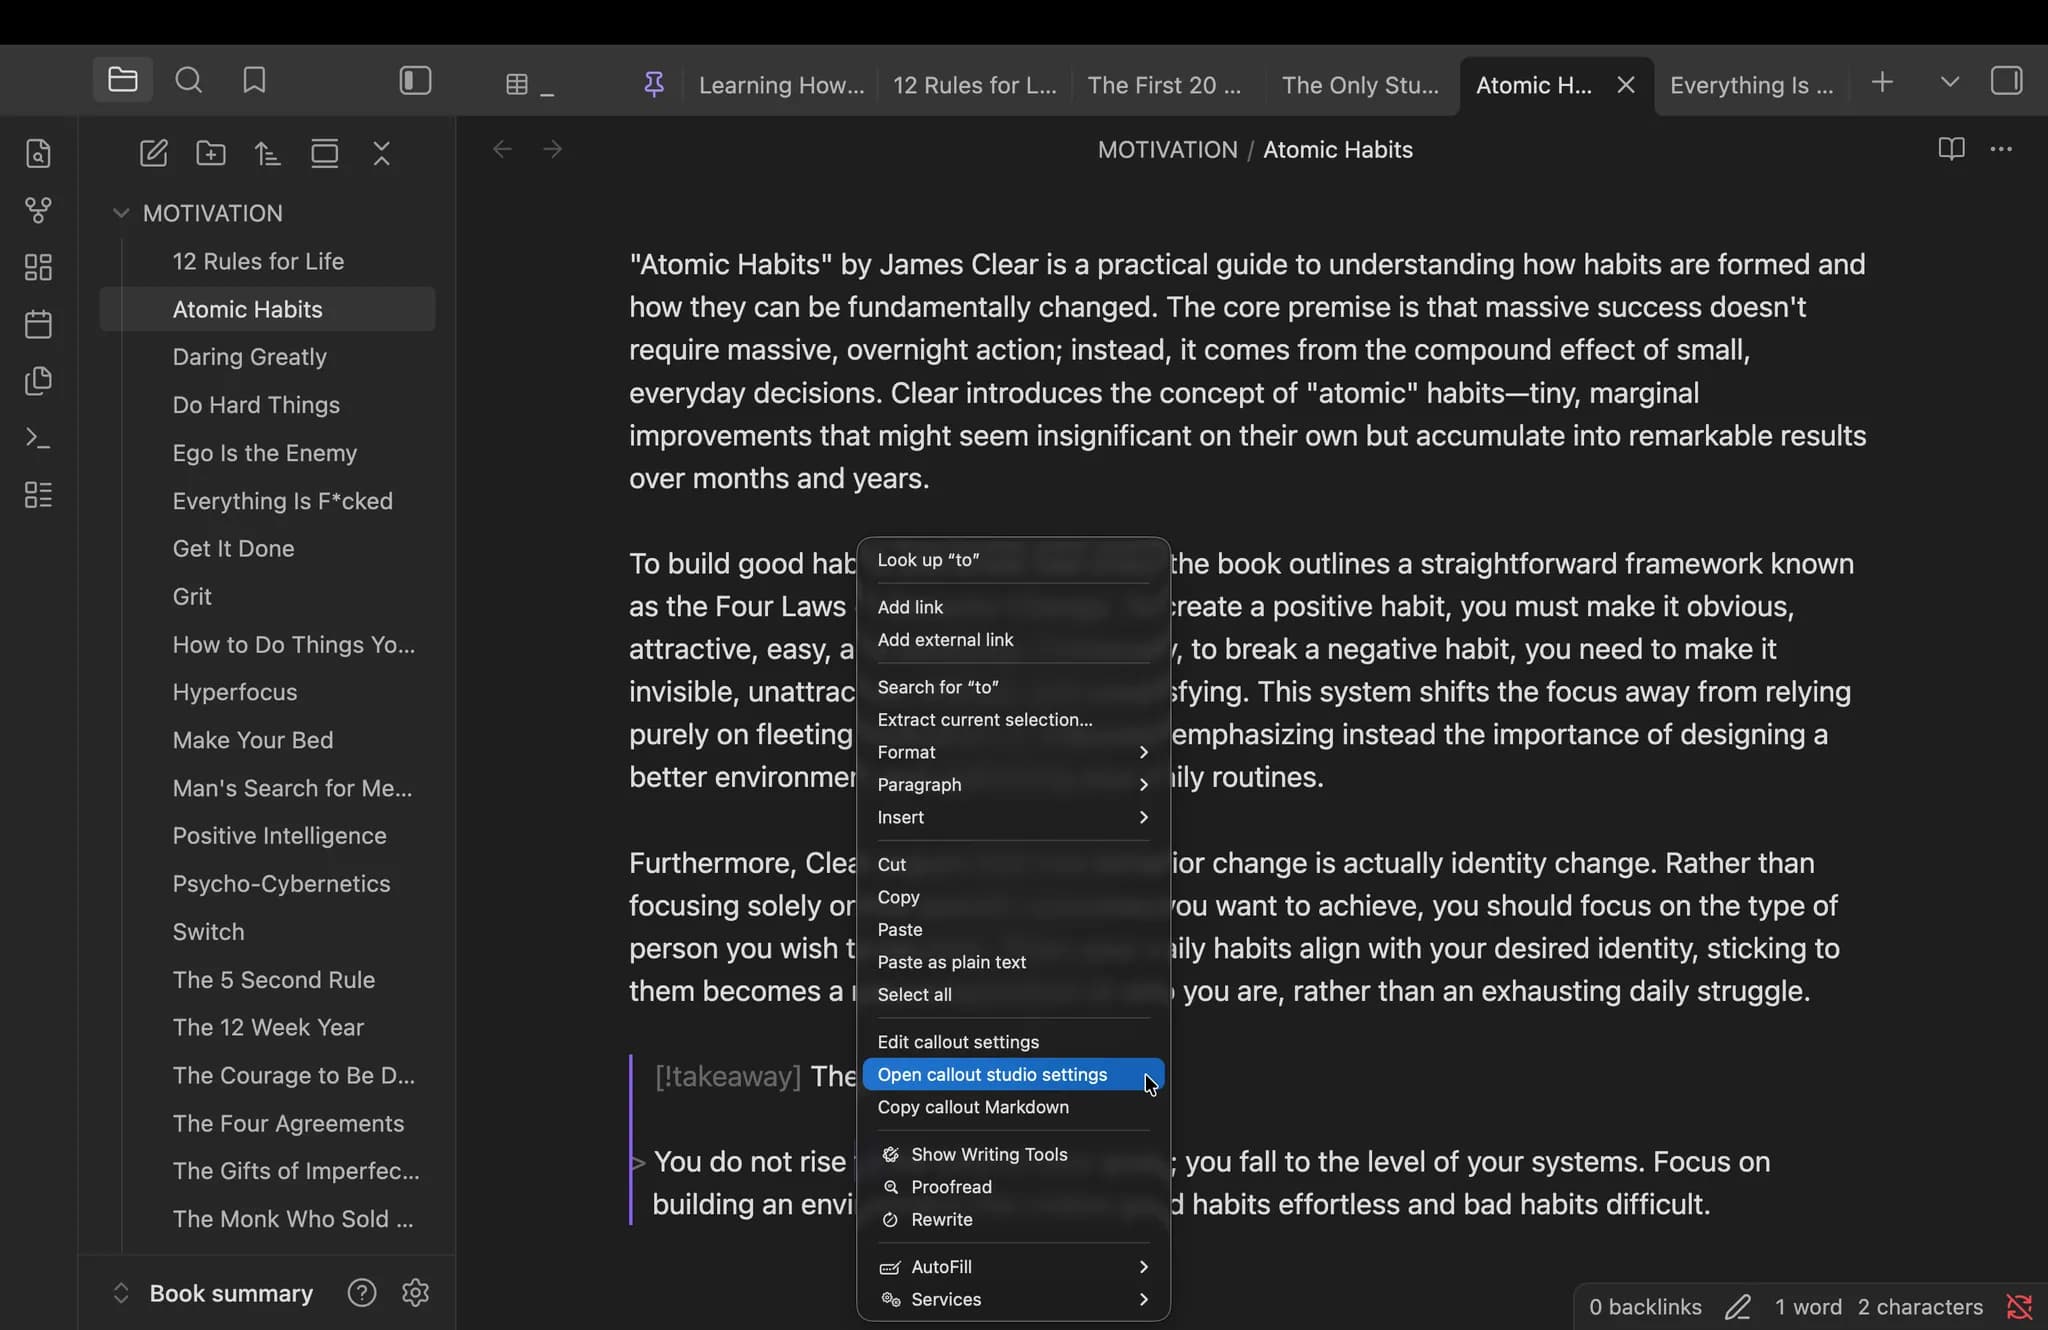Click the pencil editing mode status icon

point(1738,1307)
